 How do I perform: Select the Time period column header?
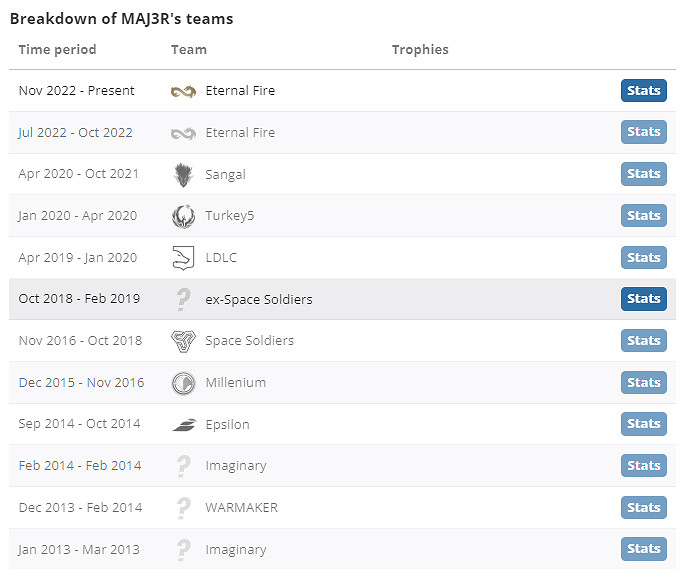57,50
